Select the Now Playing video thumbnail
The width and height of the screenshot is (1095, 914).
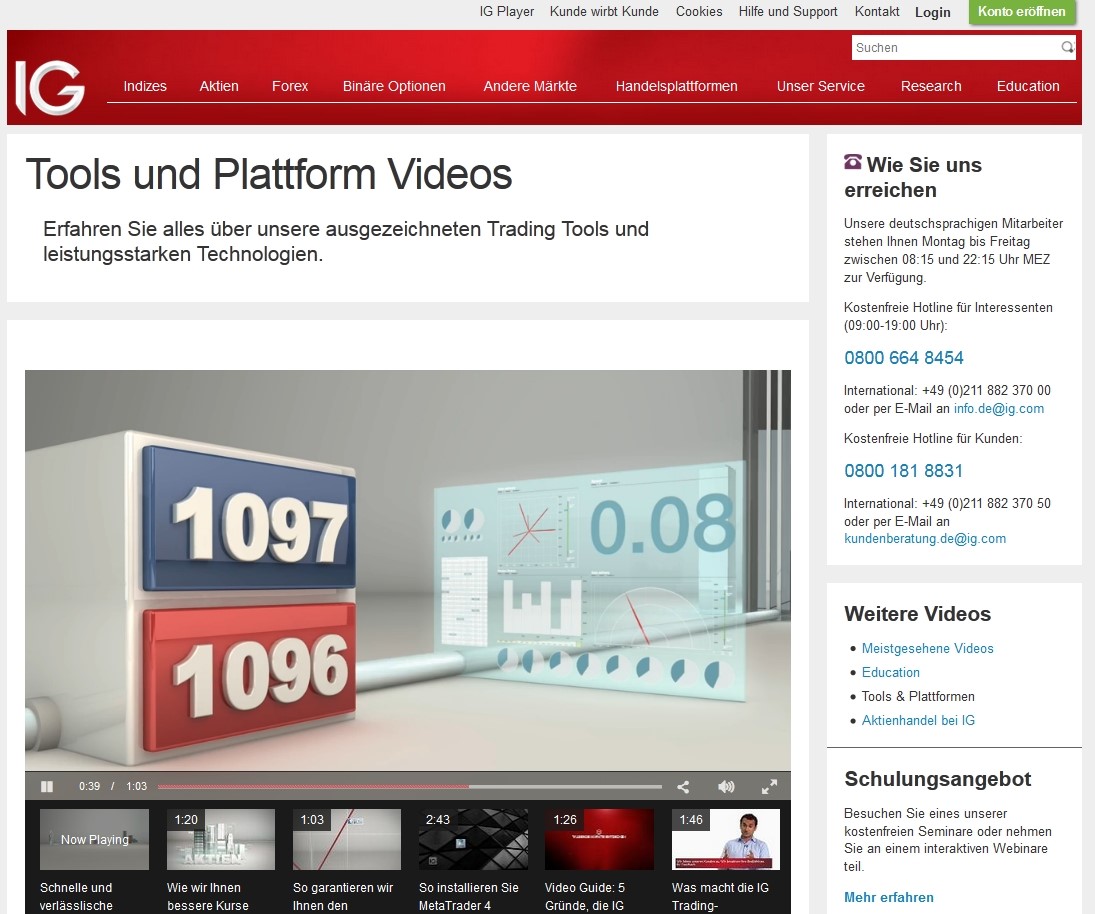point(94,839)
